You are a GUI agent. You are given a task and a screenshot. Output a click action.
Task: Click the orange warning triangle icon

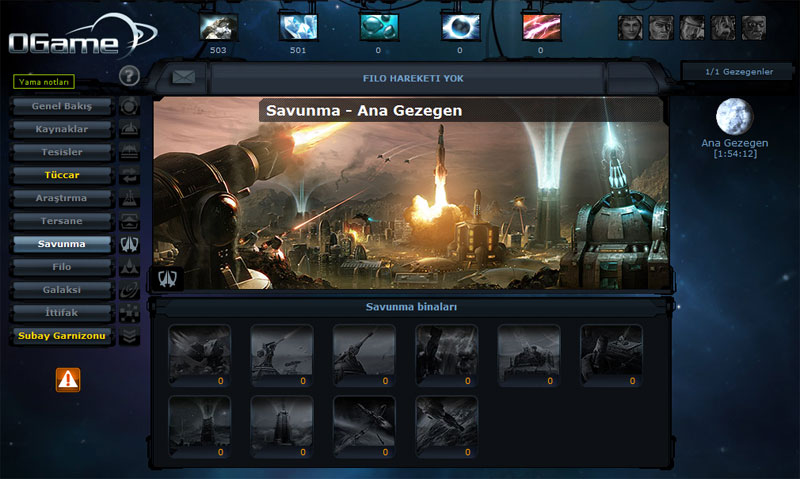coord(68,380)
